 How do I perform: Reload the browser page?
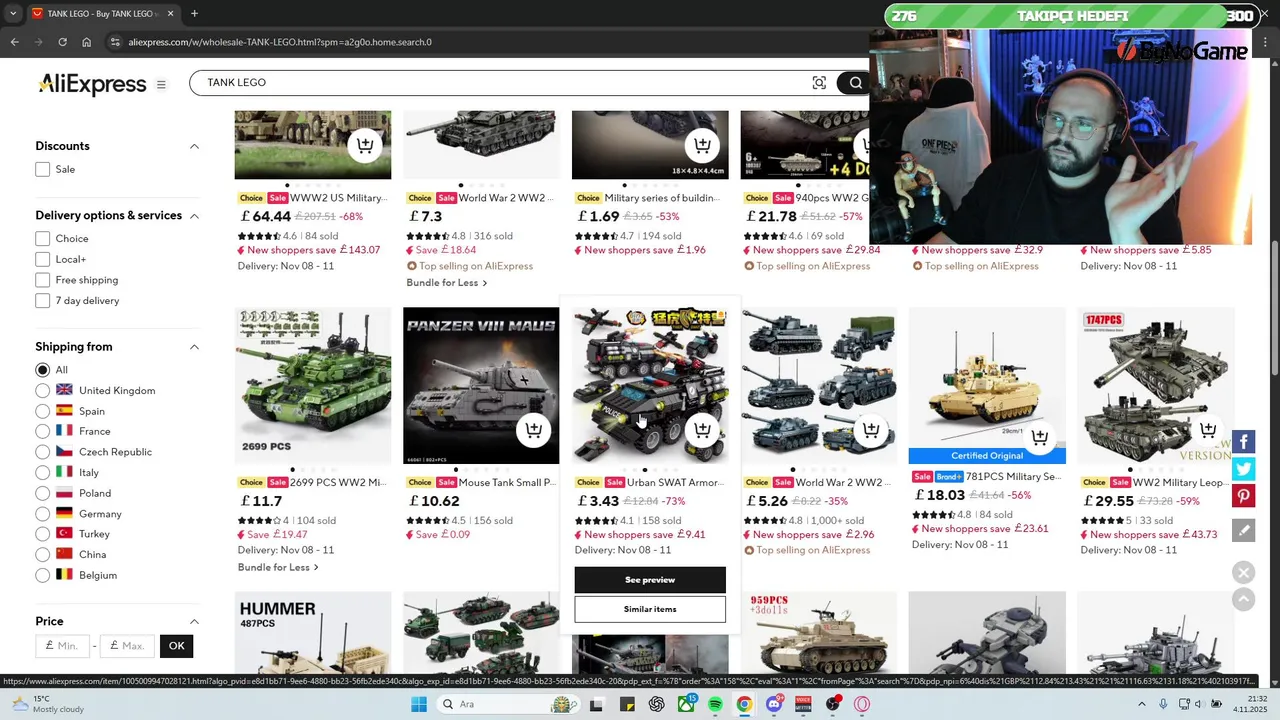62,42
